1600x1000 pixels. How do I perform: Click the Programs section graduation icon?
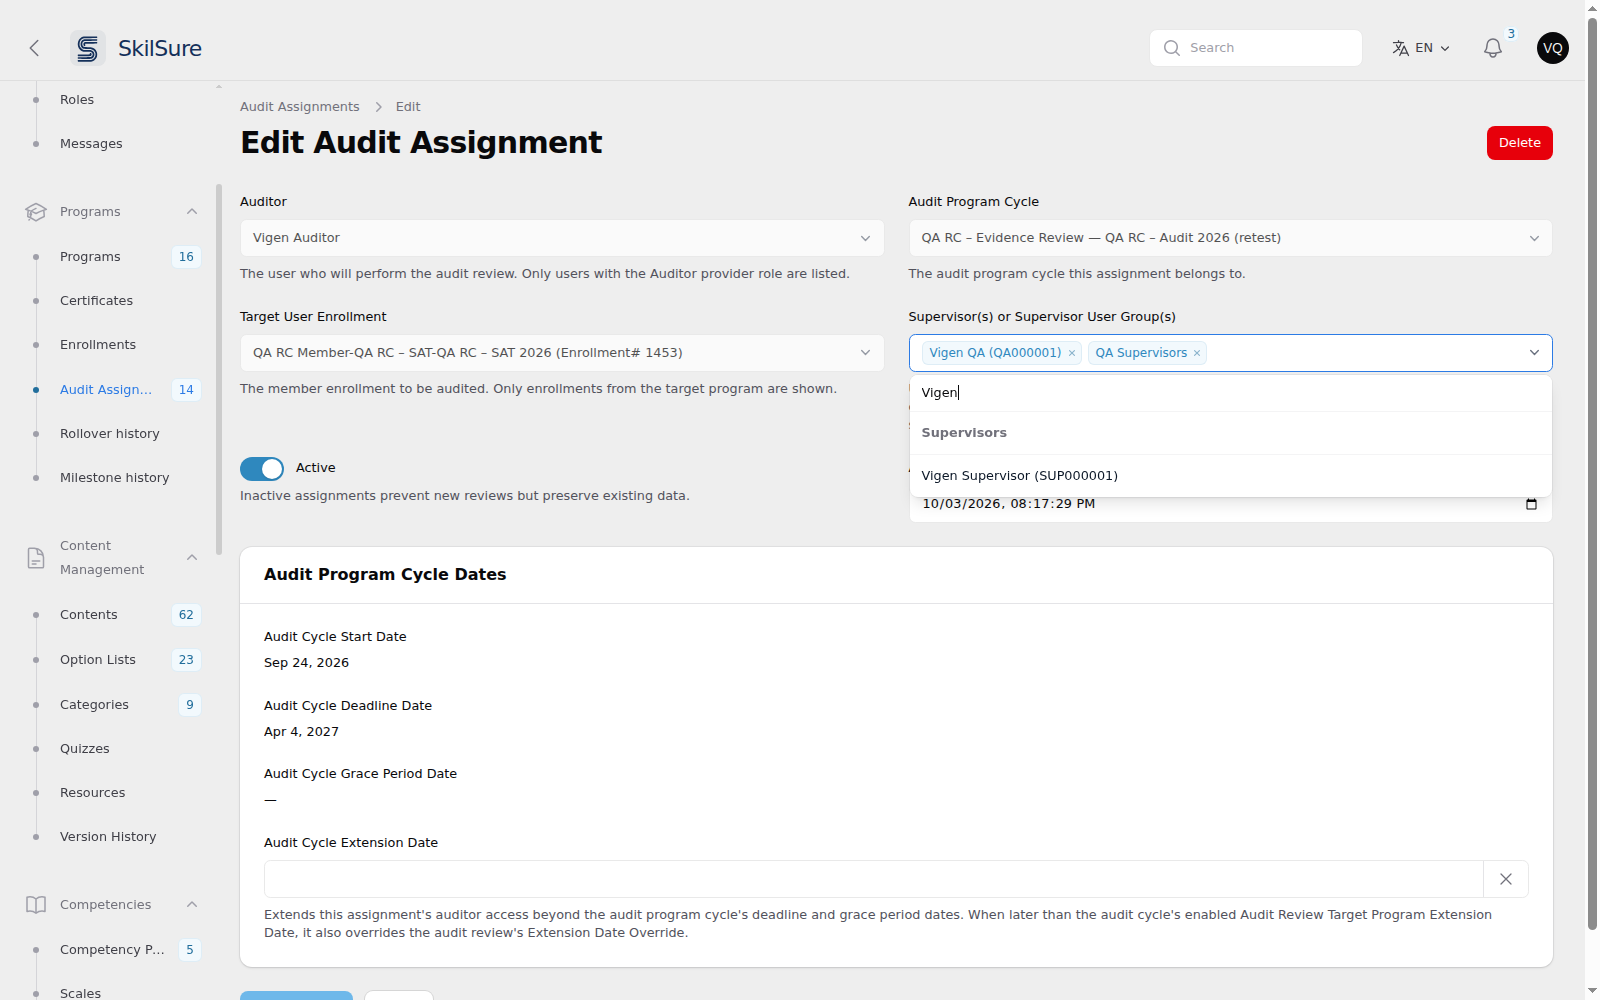(x=36, y=212)
